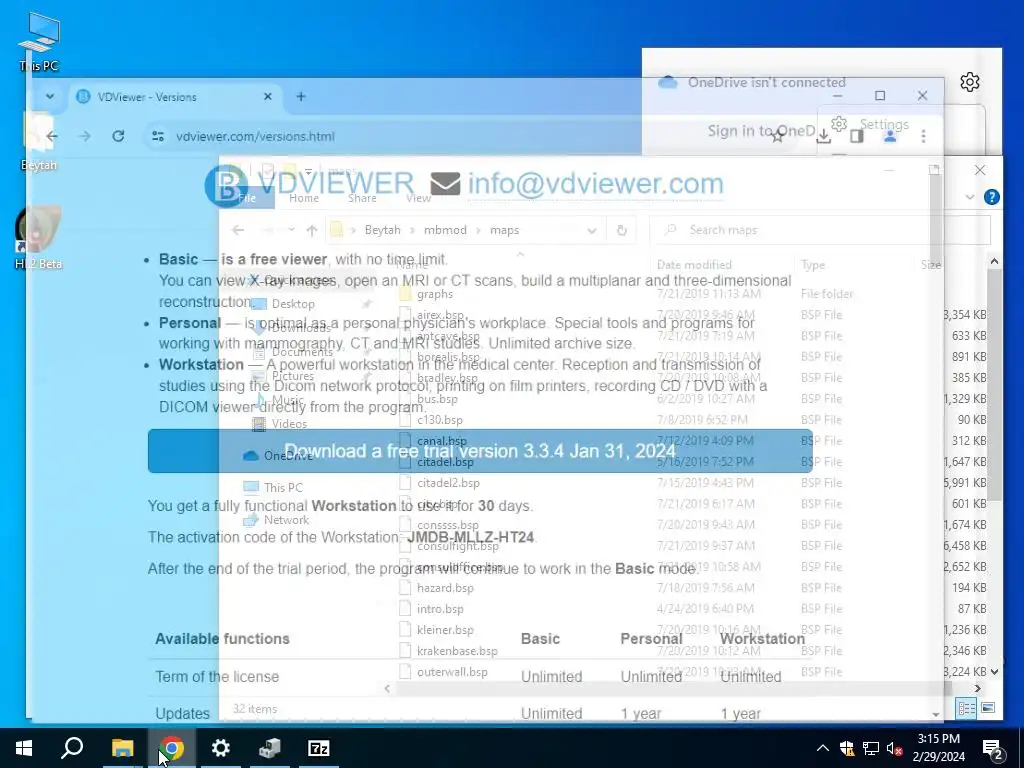Switch to Chrome on the taskbar
The width and height of the screenshot is (1024, 768).
[x=171, y=748]
